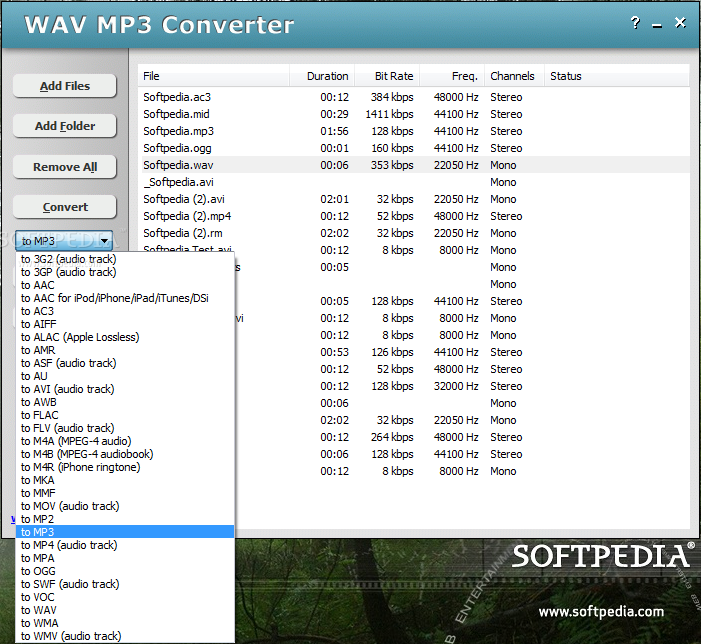The image size is (701, 644).
Task: Click the 264 kbps bit rate cell
Action: pos(392,437)
